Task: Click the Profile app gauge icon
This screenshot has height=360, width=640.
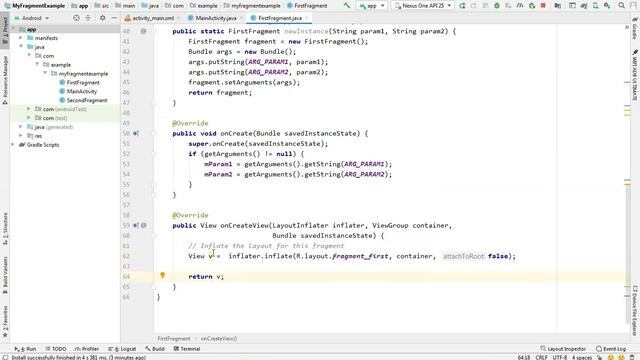Action: coord(520,6)
